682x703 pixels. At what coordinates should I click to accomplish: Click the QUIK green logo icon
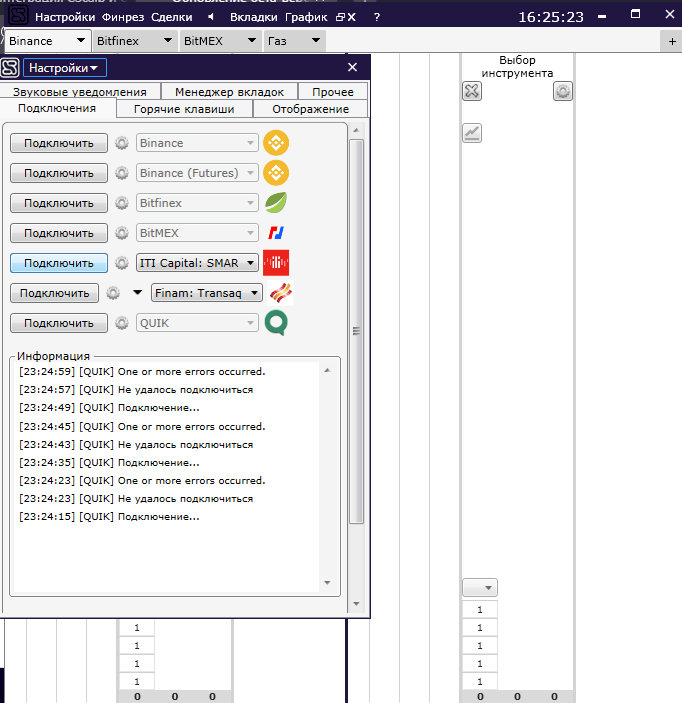tap(276, 323)
